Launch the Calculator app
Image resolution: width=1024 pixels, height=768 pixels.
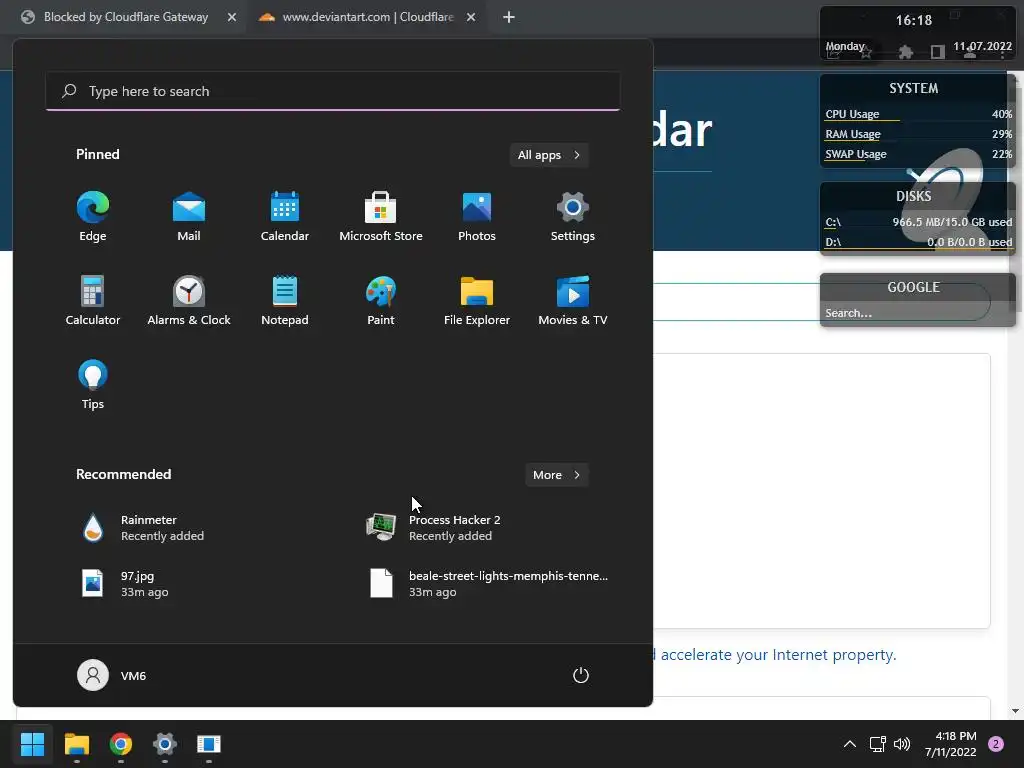93,300
